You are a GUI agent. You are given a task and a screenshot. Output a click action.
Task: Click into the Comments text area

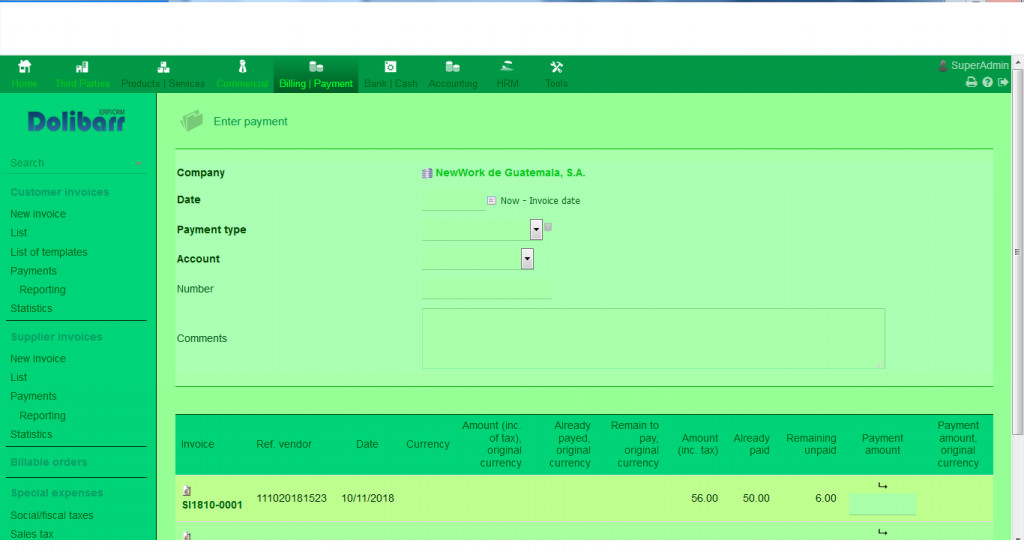[653, 338]
